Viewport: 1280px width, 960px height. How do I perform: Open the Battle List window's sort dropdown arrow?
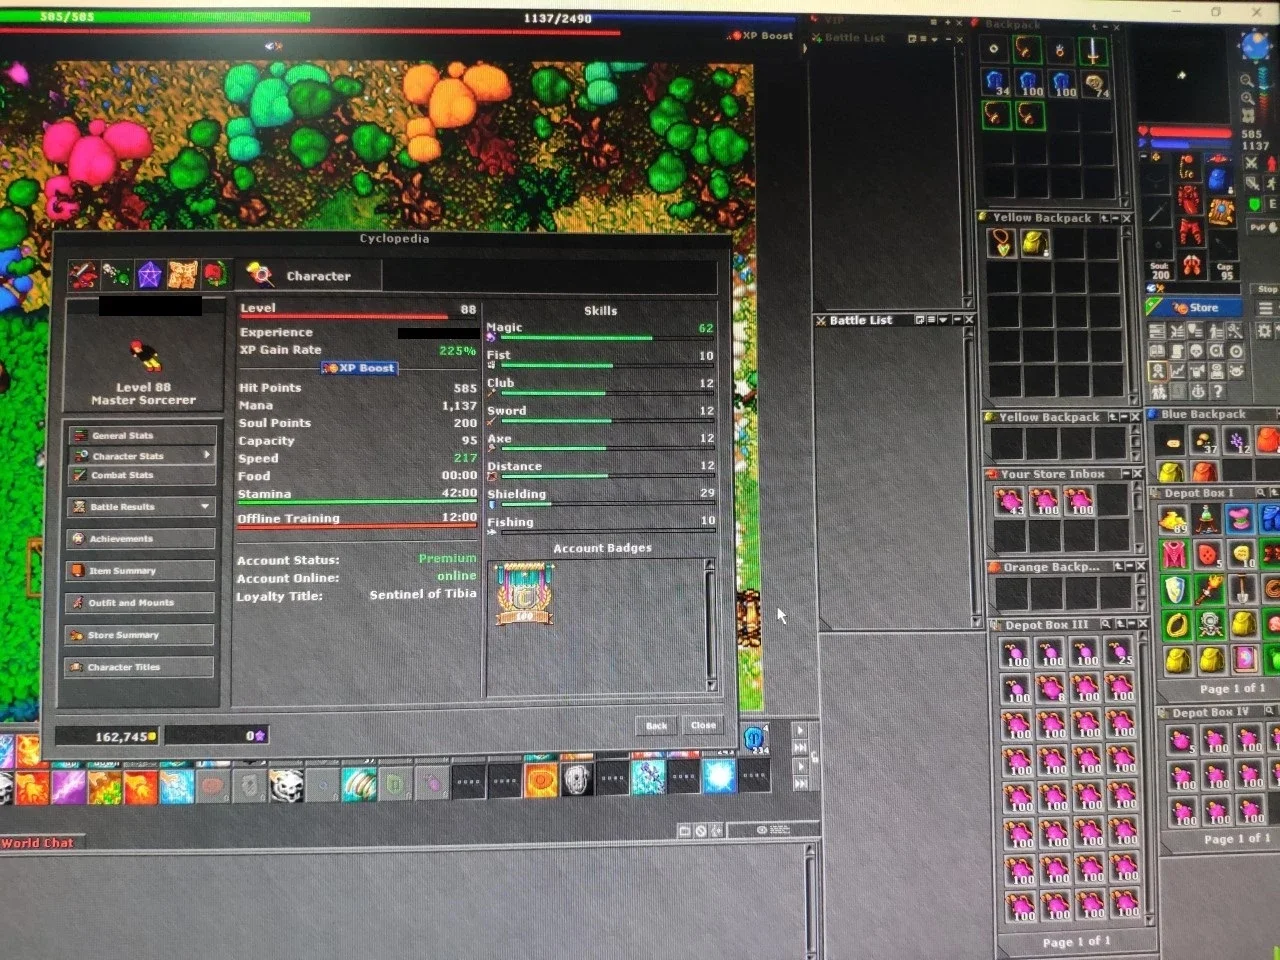tap(943, 320)
